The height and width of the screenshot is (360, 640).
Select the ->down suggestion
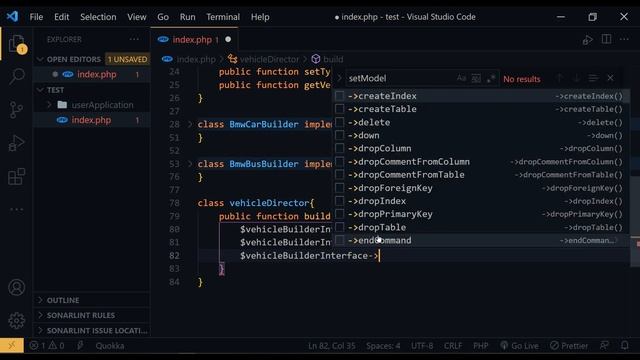481,136
